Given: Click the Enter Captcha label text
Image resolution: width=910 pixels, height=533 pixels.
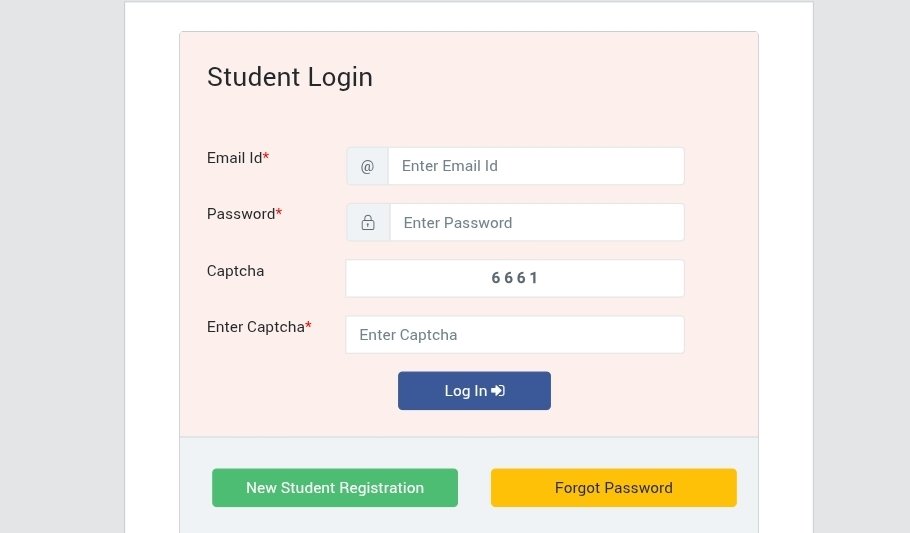Looking at the screenshot, I should (255, 327).
